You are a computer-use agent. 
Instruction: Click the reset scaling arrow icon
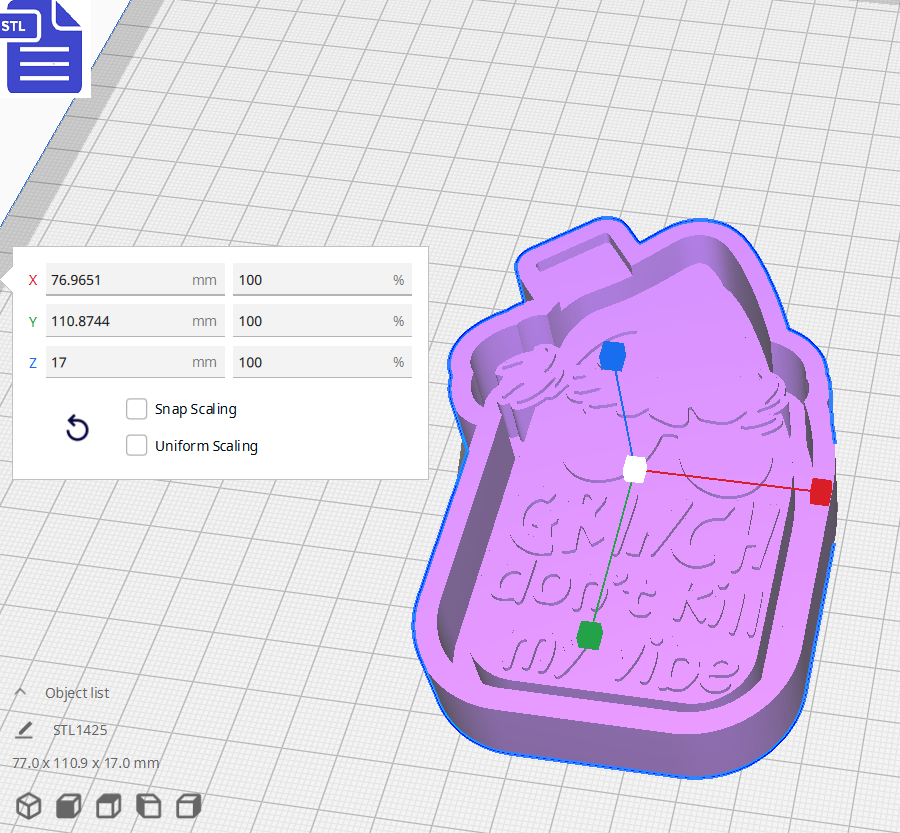(77, 427)
